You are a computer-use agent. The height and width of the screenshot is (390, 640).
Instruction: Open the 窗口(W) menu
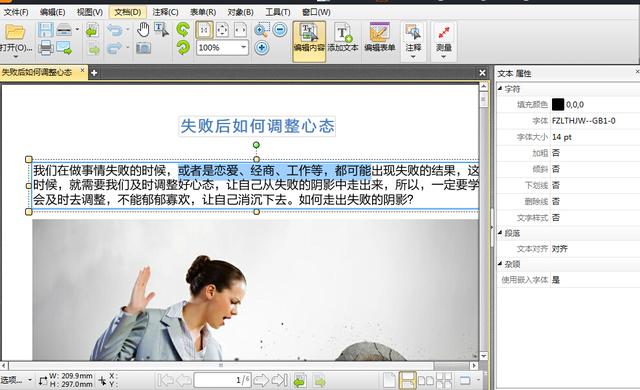click(x=316, y=12)
